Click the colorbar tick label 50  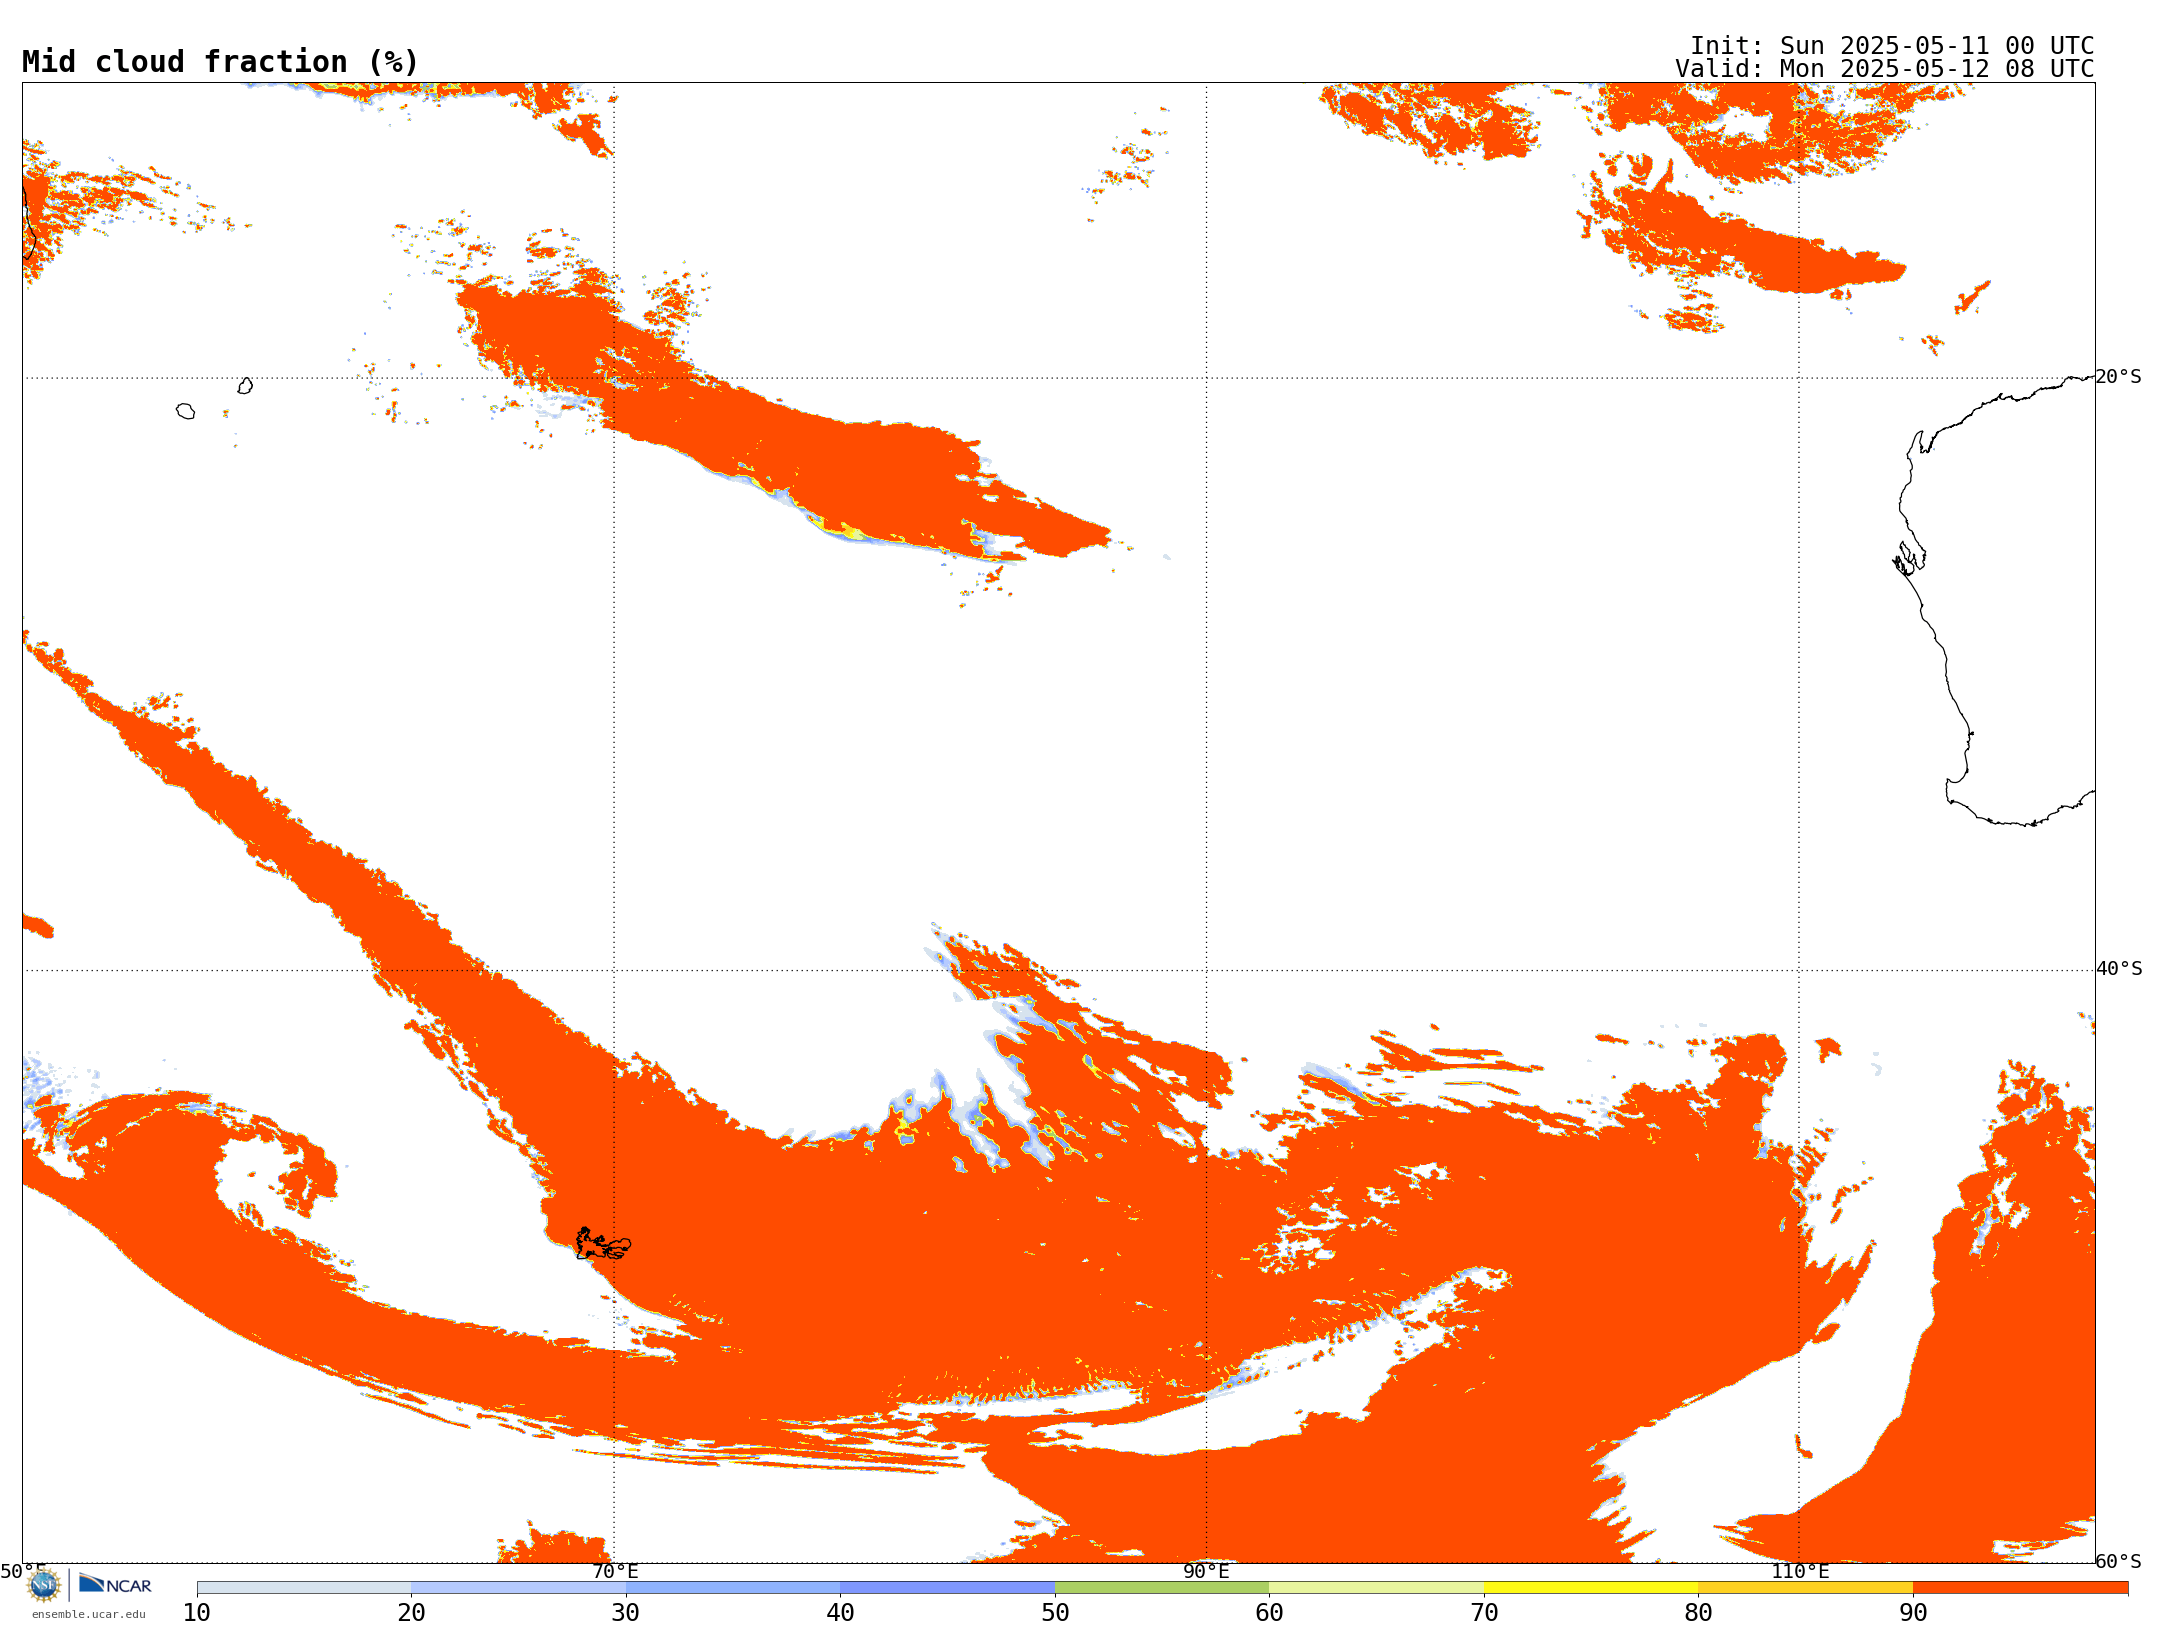click(x=1055, y=1613)
